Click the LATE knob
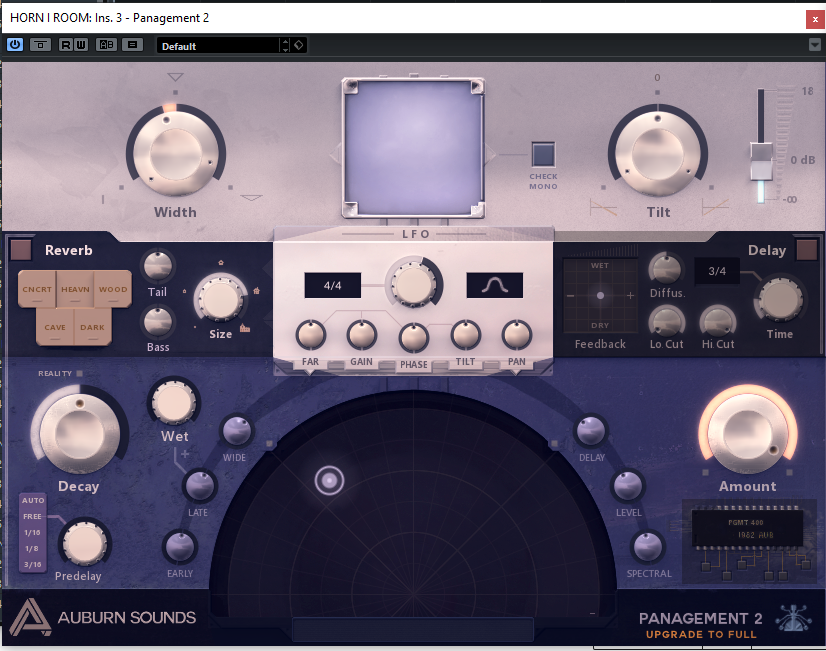826x651 pixels. (200, 486)
